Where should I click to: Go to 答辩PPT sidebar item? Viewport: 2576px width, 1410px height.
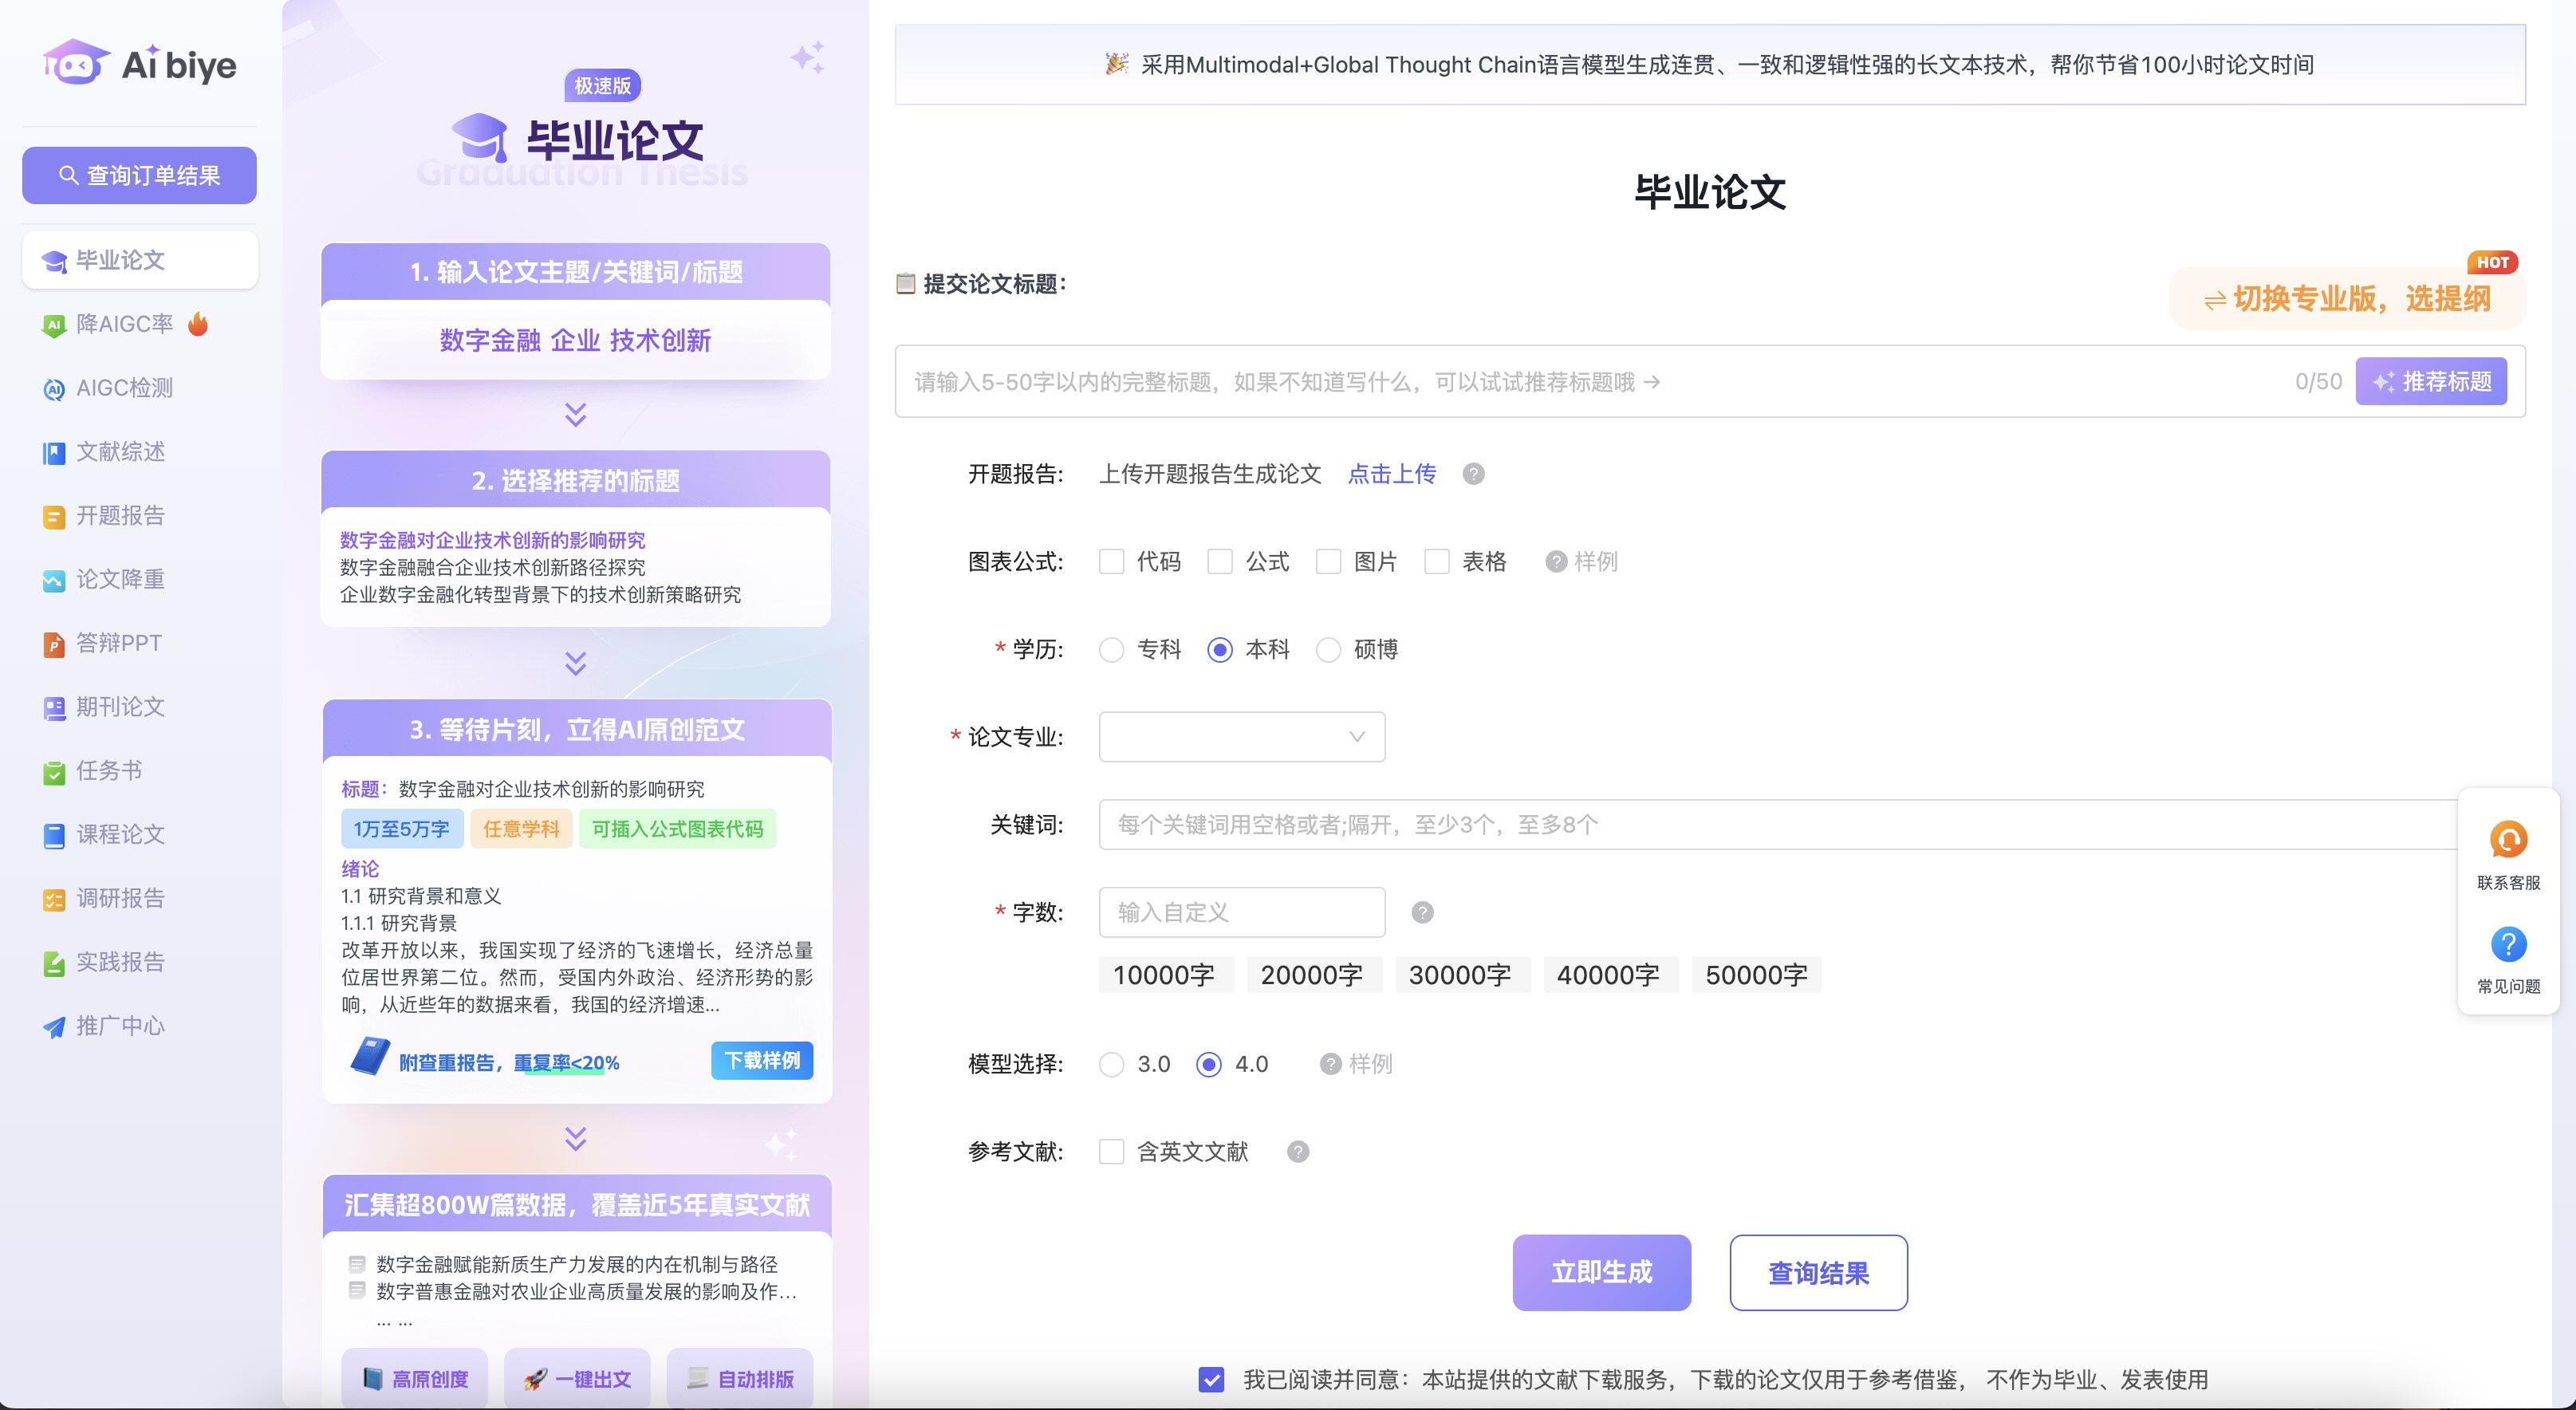118,643
